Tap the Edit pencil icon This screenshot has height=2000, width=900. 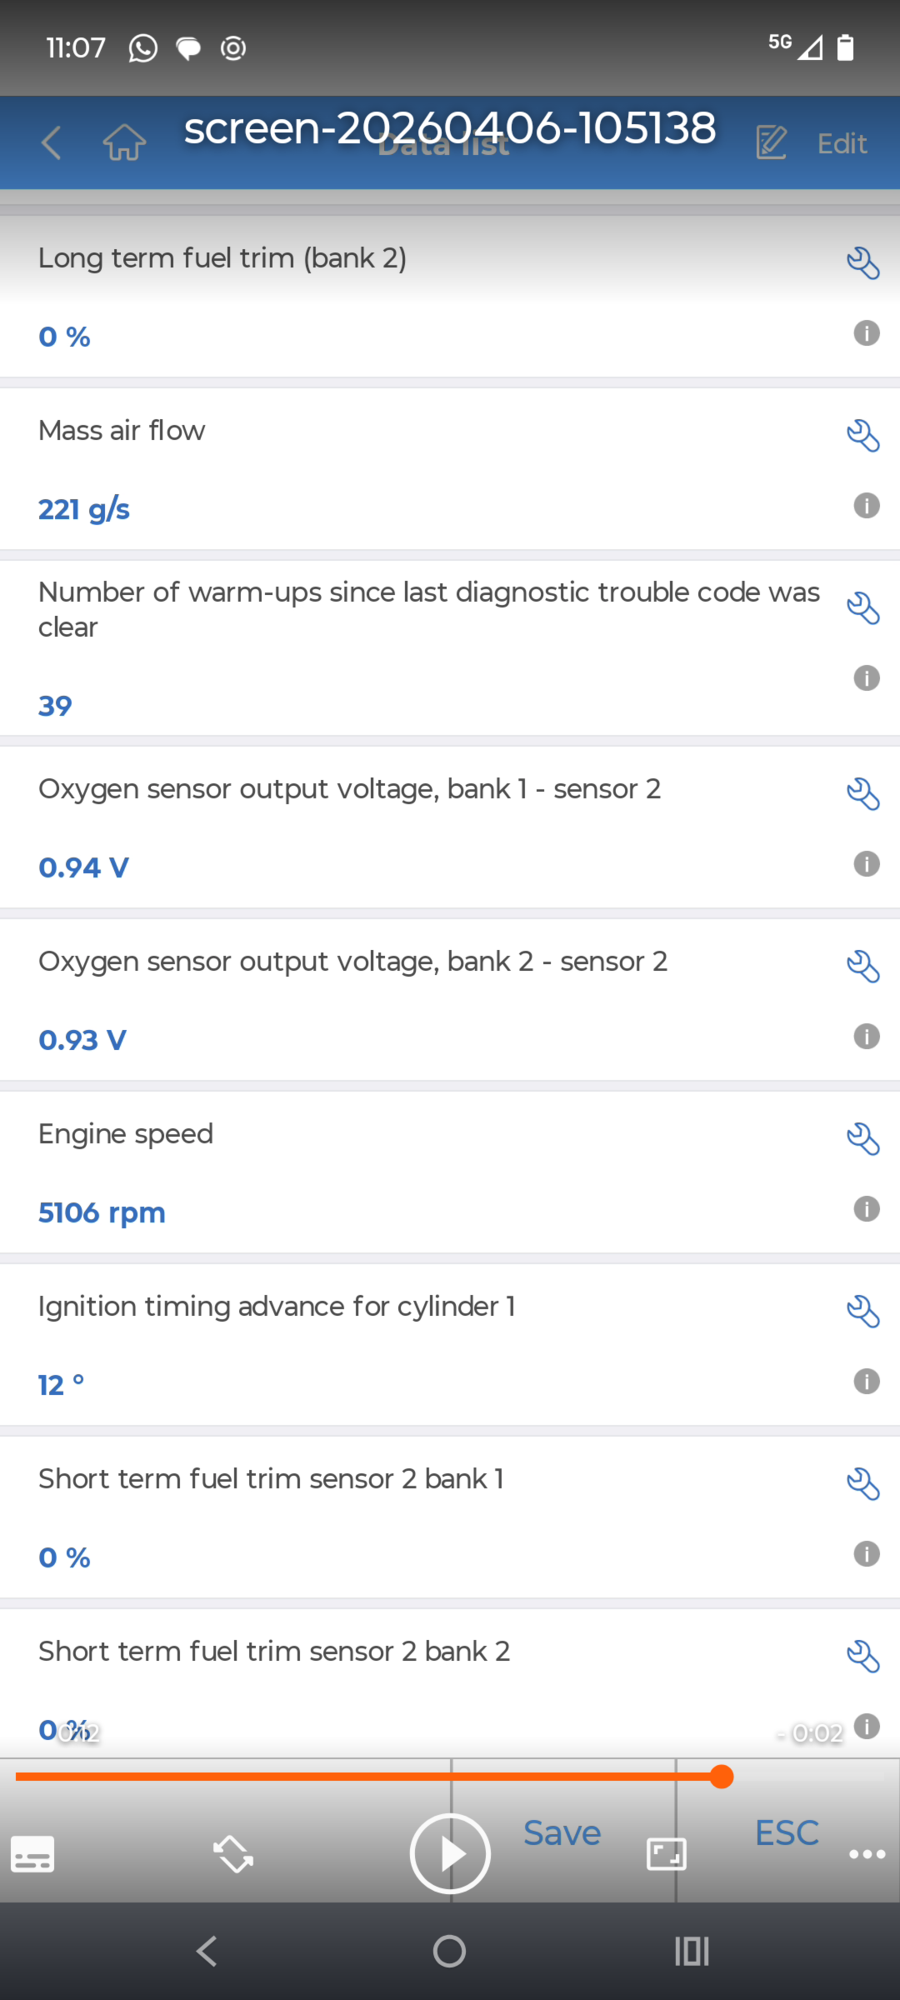[771, 143]
